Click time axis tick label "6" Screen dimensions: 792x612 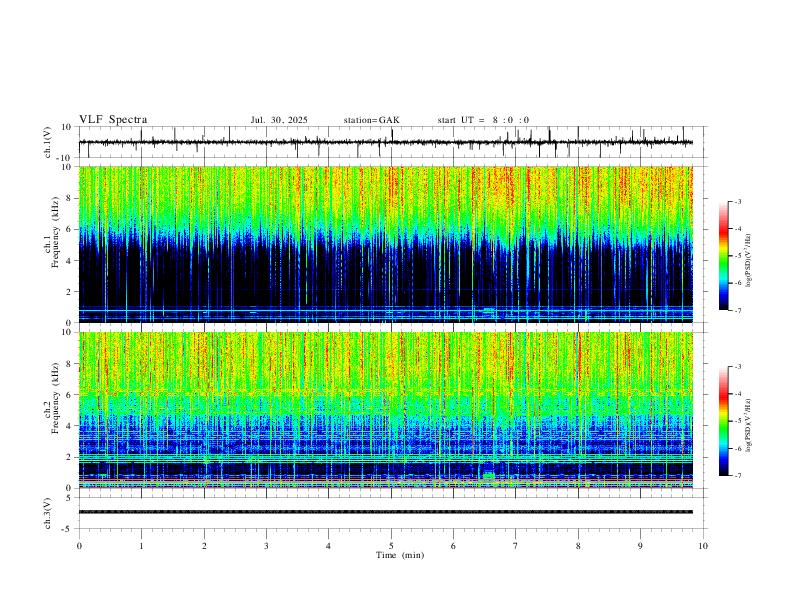point(453,546)
